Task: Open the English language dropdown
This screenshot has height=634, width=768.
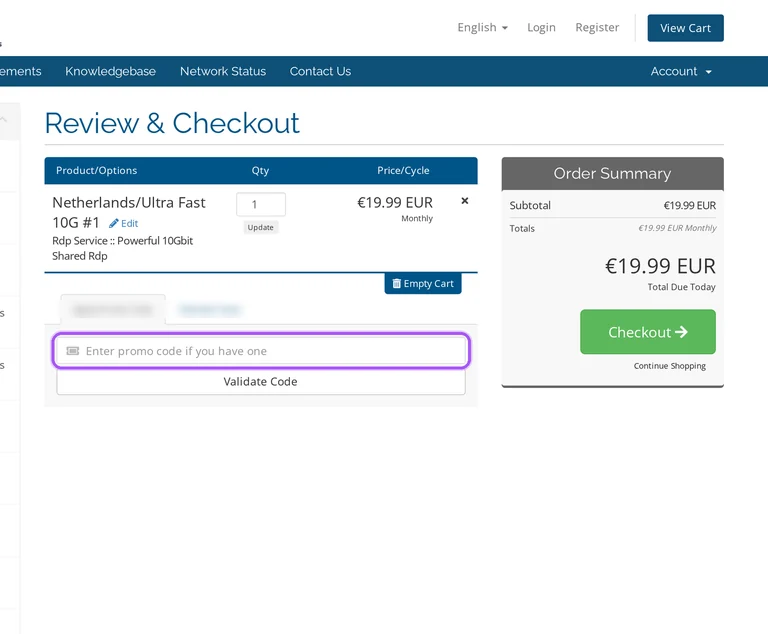Action: click(x=482, y=27)
